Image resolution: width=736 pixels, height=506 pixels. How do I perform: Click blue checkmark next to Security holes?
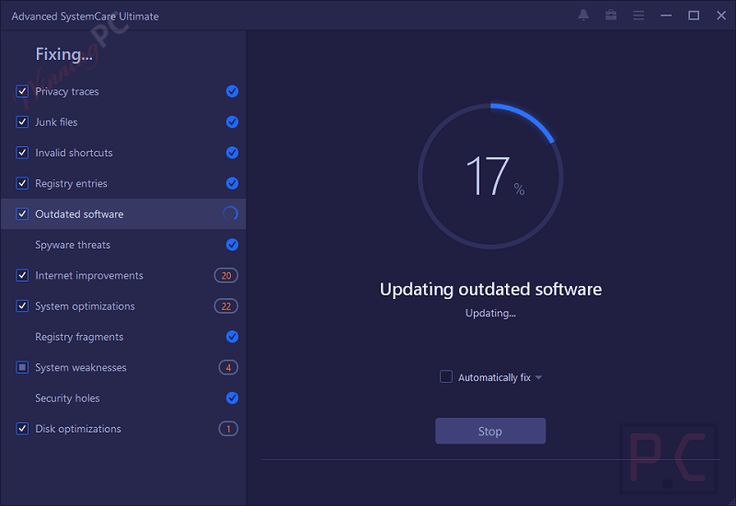tap(232, 398)
